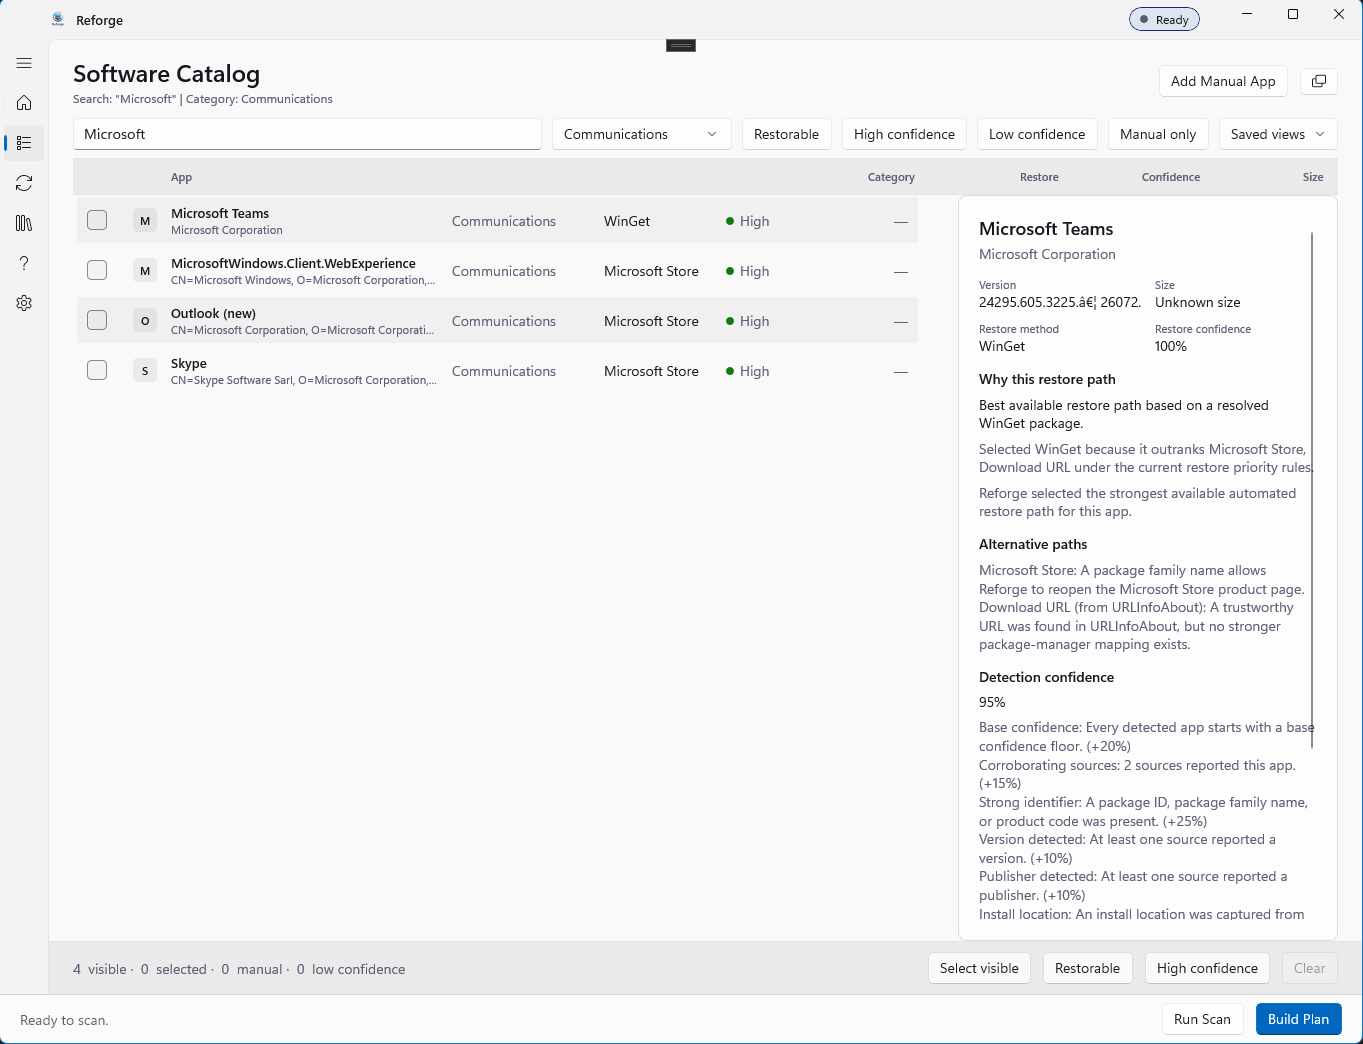1363x1044 pixels.
Task: Click the Detection confidence heading
Action: (x=1046, y=677)
